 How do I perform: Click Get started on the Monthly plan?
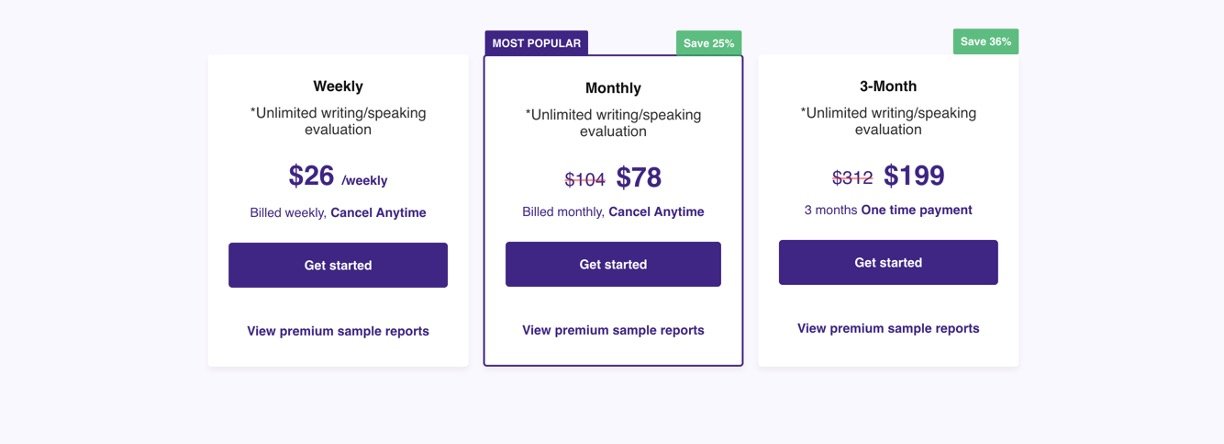pos(613,264)
